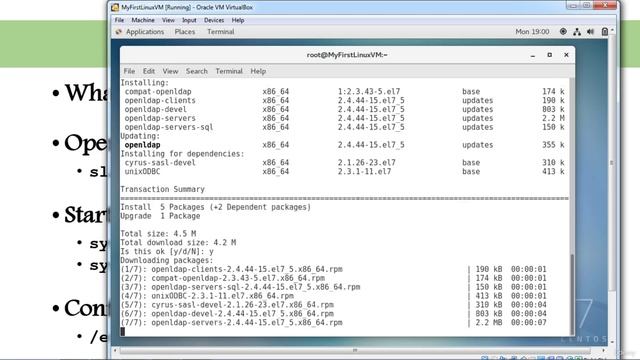
Task: Click left arrow of horizontal scrollbar
Action: (115, 350)
